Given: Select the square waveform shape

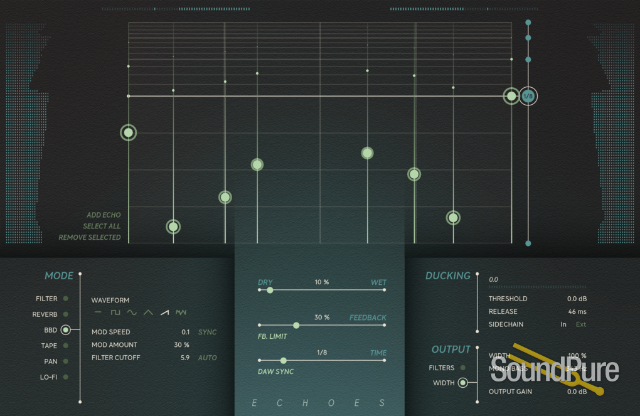Looking at the screenshot, I should (x=113, y=314).
